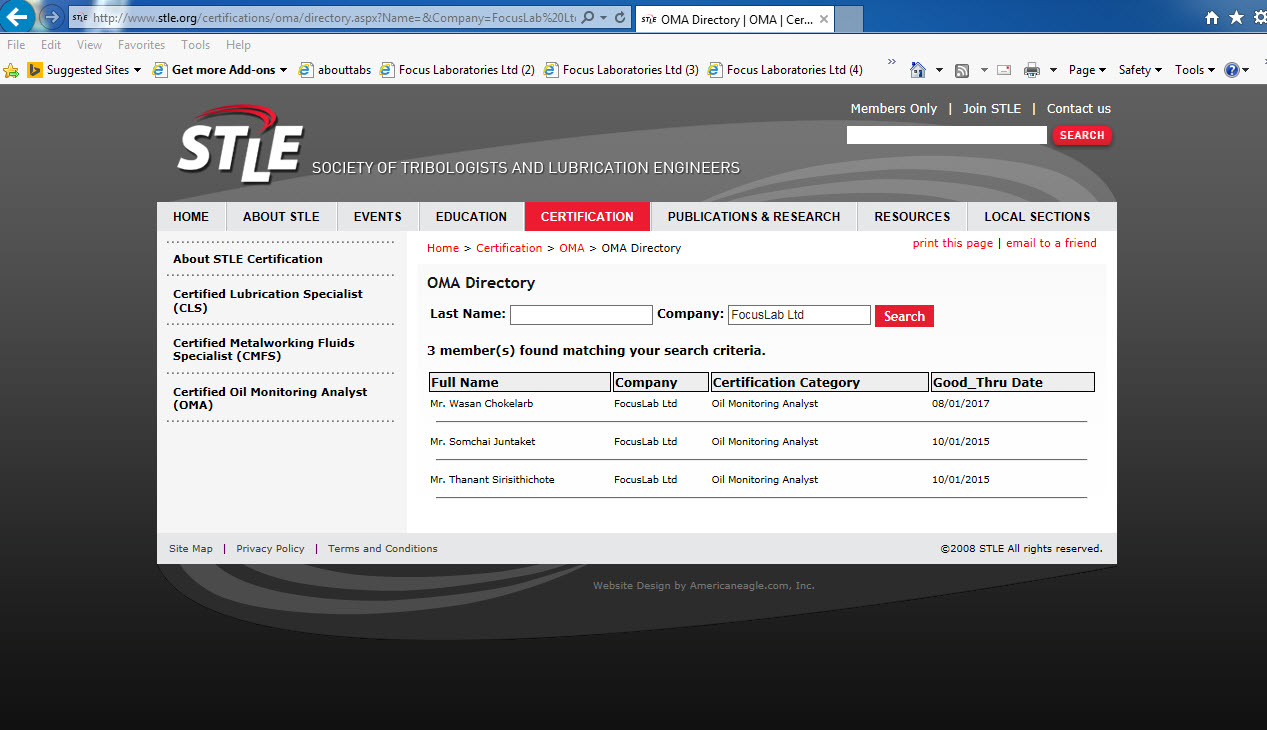This screenshot has width=1267, height=730.
Task: Open browser settings gear icon
Action: coord(1259,18)
